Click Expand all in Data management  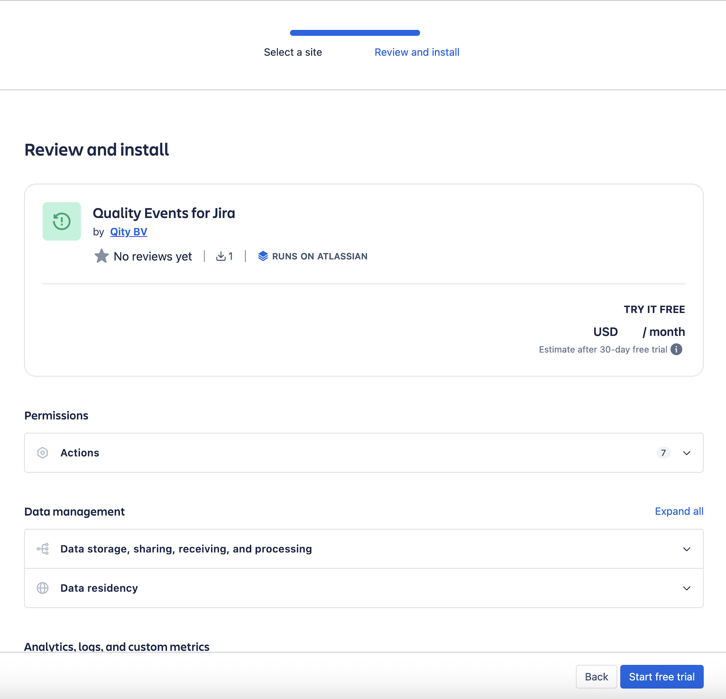coord(679,511)
